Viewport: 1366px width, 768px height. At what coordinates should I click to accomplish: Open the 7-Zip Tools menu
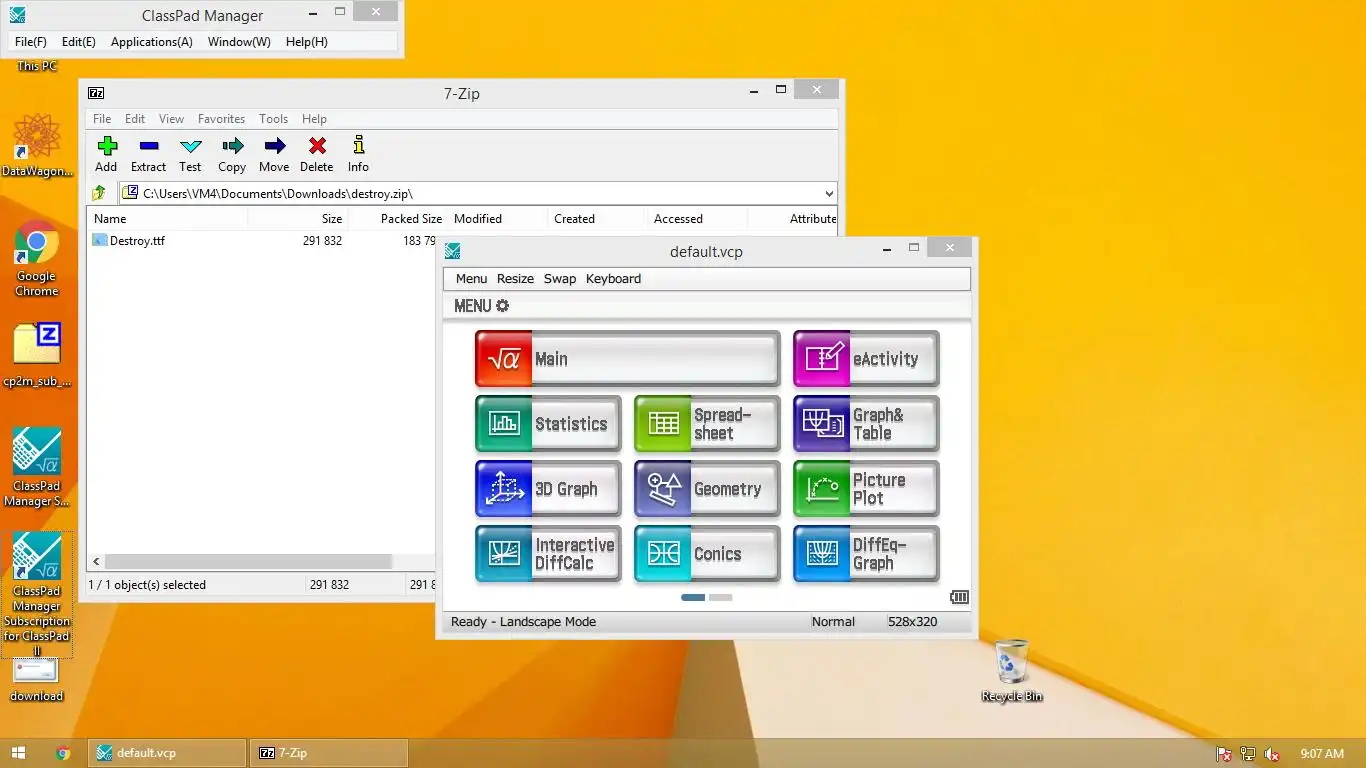tap(273, 118)
